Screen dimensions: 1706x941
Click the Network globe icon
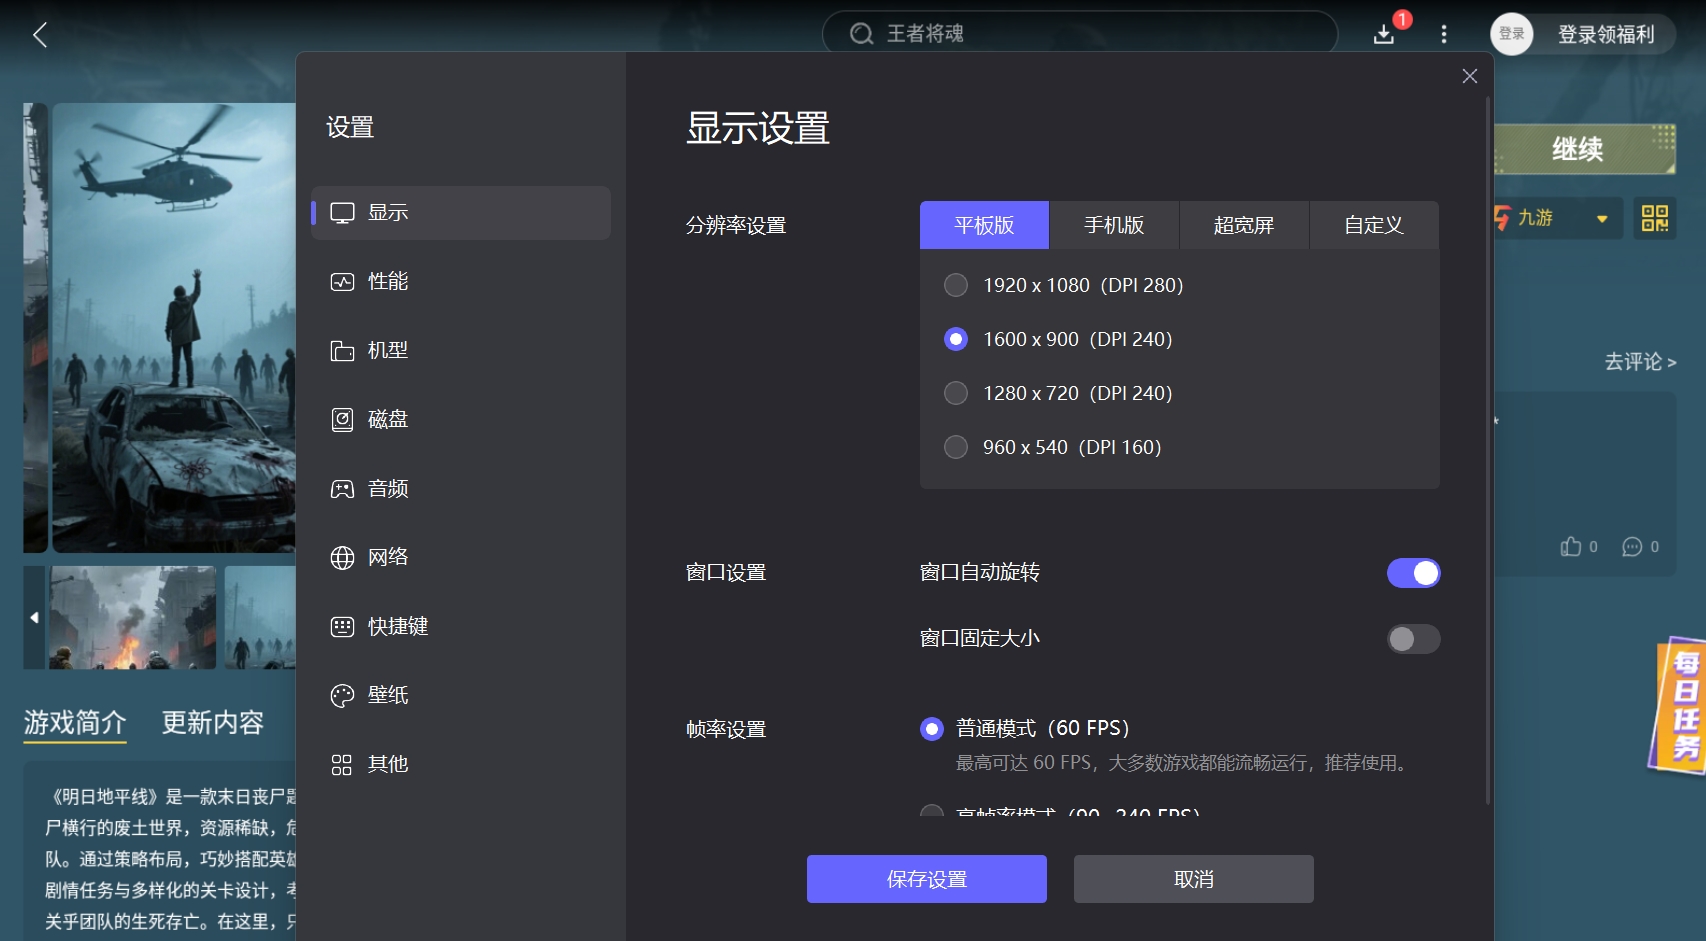pos(343,558)
